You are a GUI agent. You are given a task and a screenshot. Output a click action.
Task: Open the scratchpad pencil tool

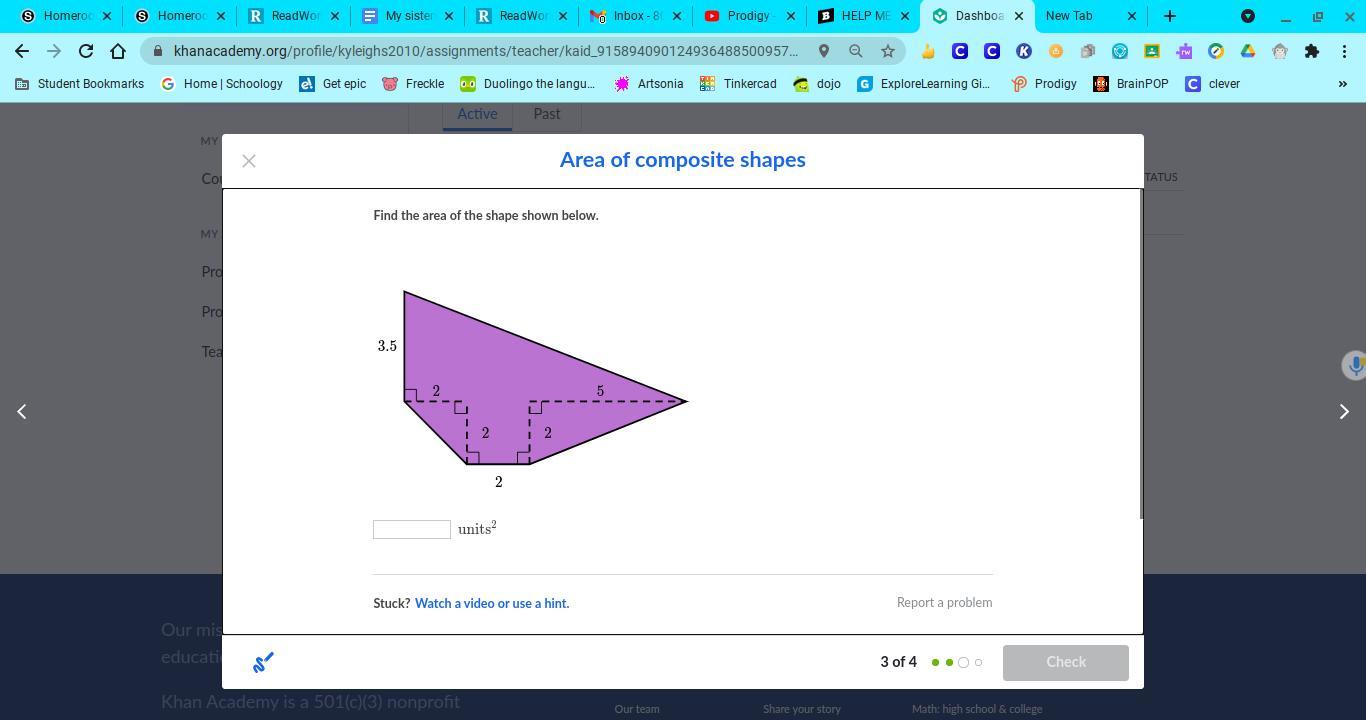click(263, 662)
